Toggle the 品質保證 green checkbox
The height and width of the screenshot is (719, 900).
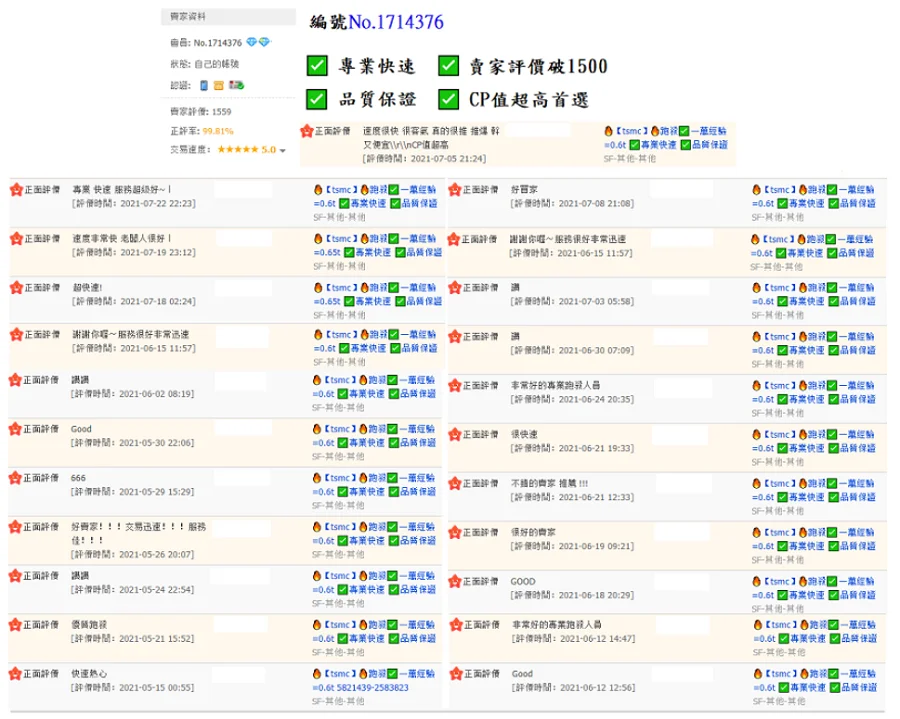pos(317,99)
